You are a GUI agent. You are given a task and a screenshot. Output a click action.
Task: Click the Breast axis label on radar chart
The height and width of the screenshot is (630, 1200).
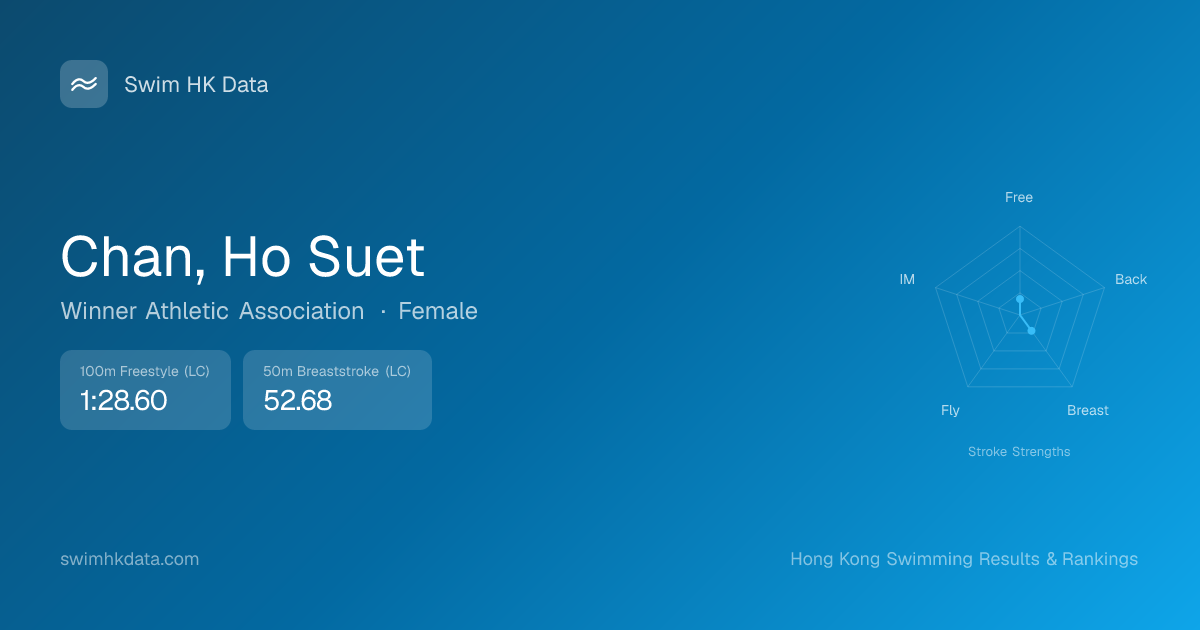(1088, 410)
